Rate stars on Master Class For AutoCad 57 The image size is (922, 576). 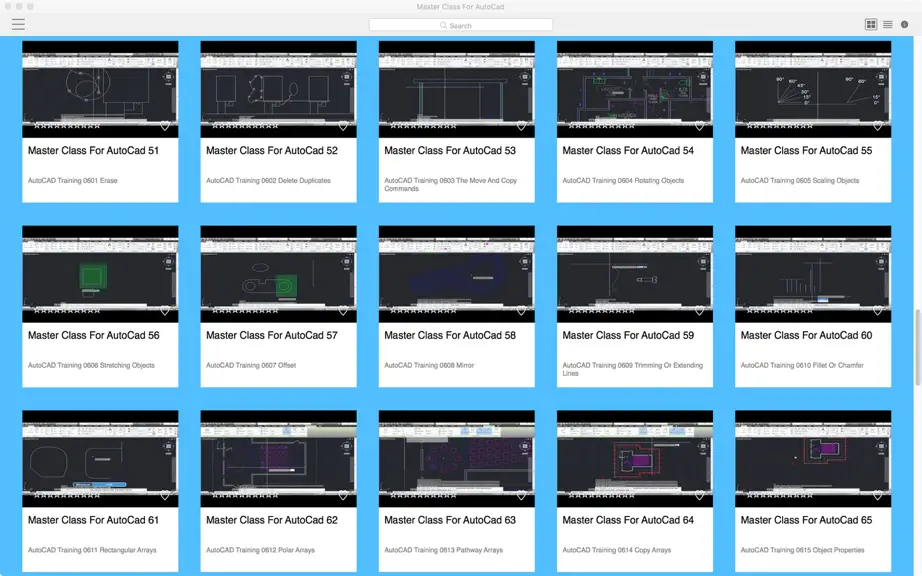coord(245,310)
